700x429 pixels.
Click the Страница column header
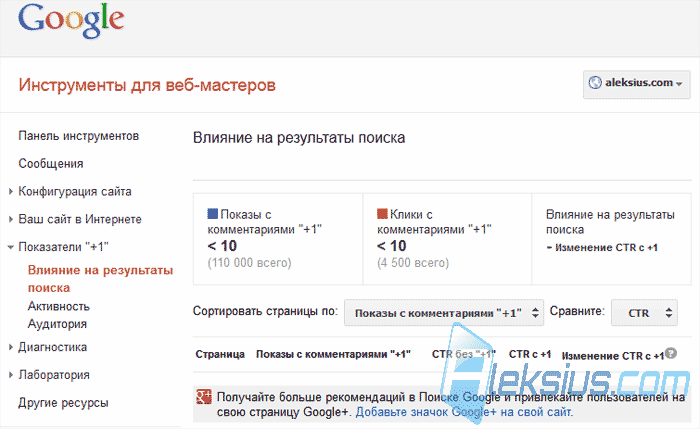(x=220, y=354)
